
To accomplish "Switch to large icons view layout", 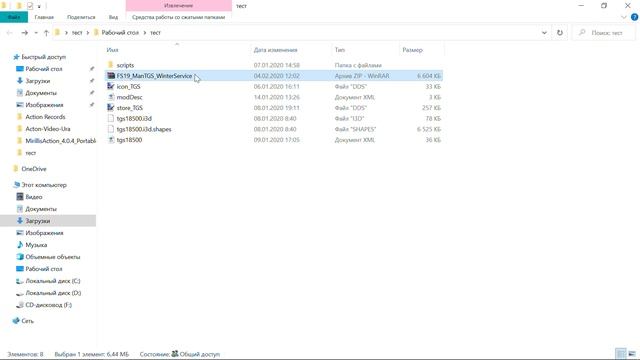I will (632, 353).
